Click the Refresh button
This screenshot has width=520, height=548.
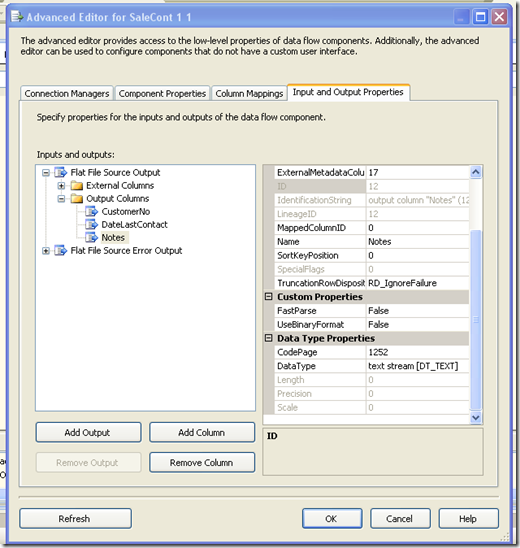click(x=75, y=518)
